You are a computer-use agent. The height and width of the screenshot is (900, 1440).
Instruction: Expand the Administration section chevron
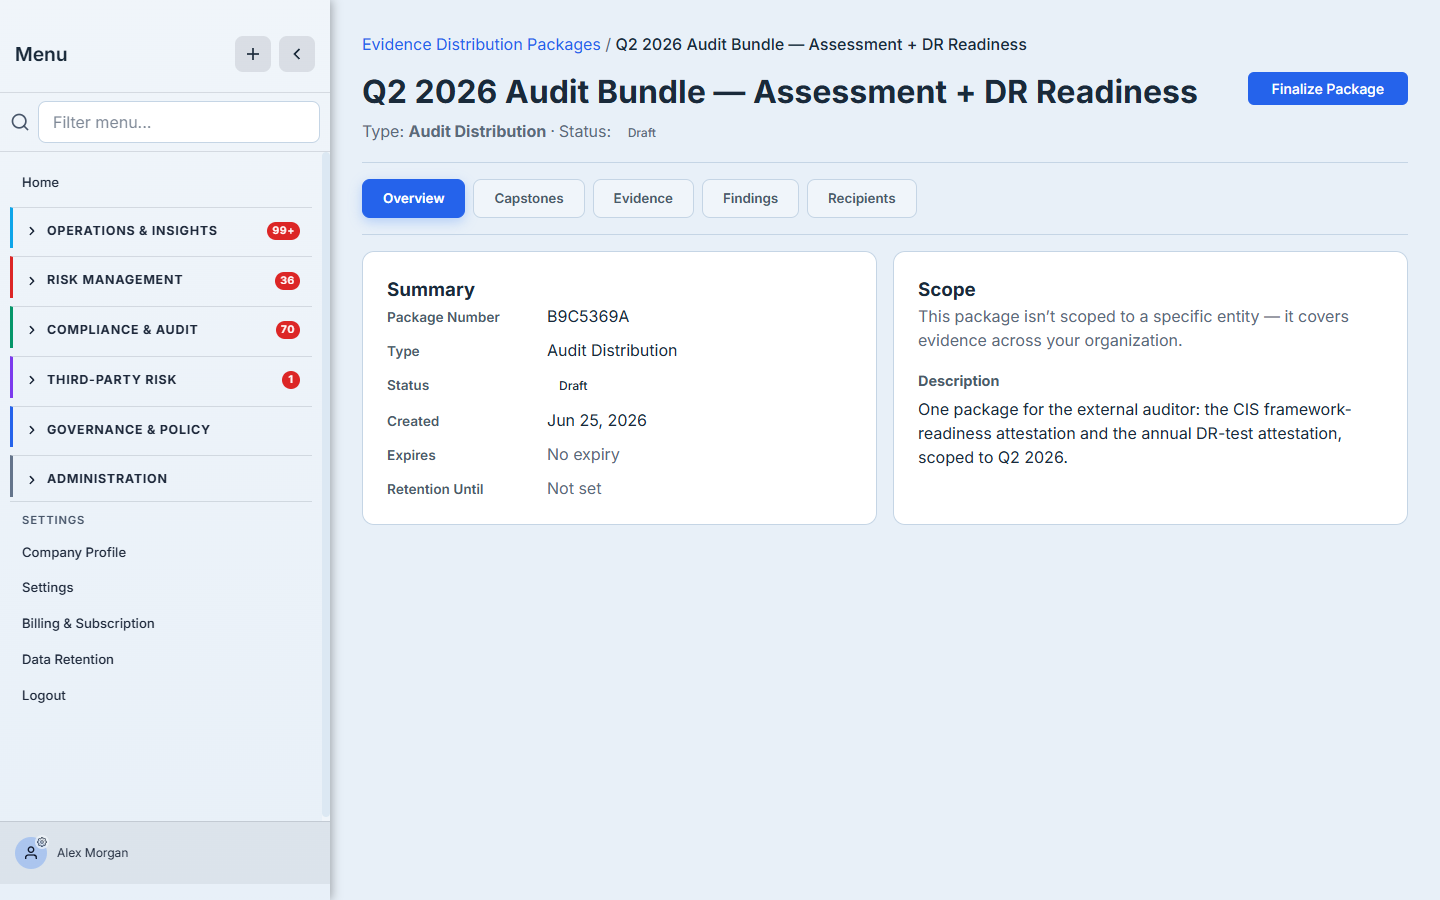(x=32, y=480)
